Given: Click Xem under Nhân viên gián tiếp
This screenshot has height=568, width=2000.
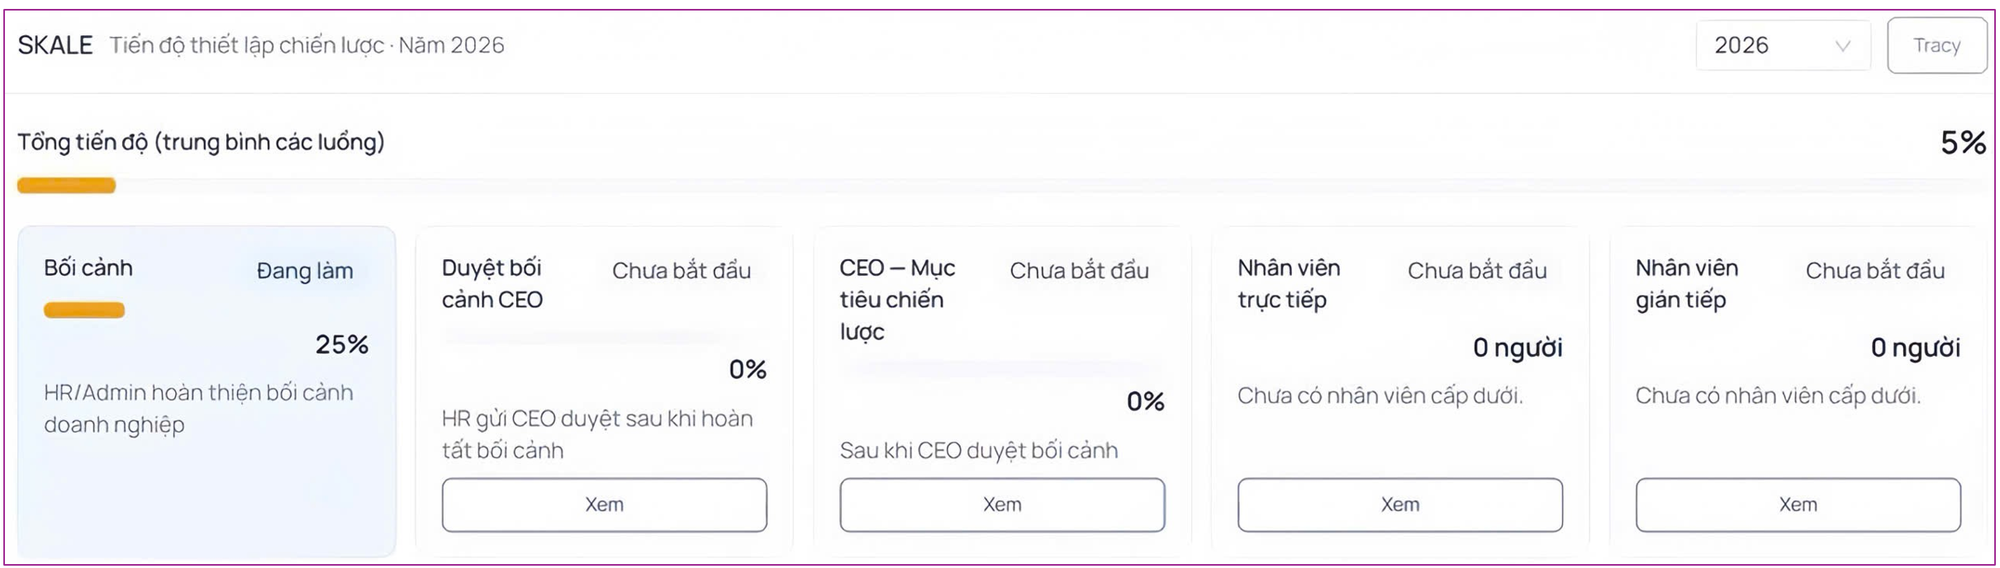Looking at the screenshot, I should [x=1798, y=505].
